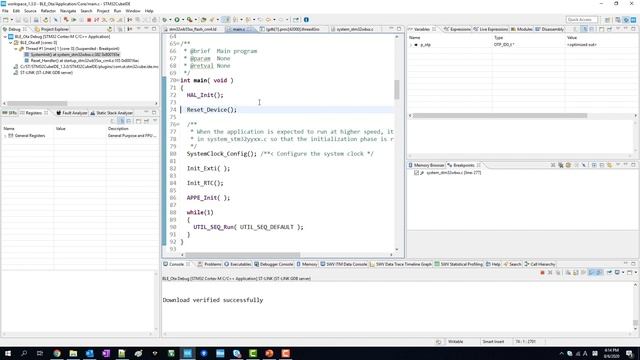Switch to the Call Hierarchy tab
This screenshot has height=360, width=640.
540,264
